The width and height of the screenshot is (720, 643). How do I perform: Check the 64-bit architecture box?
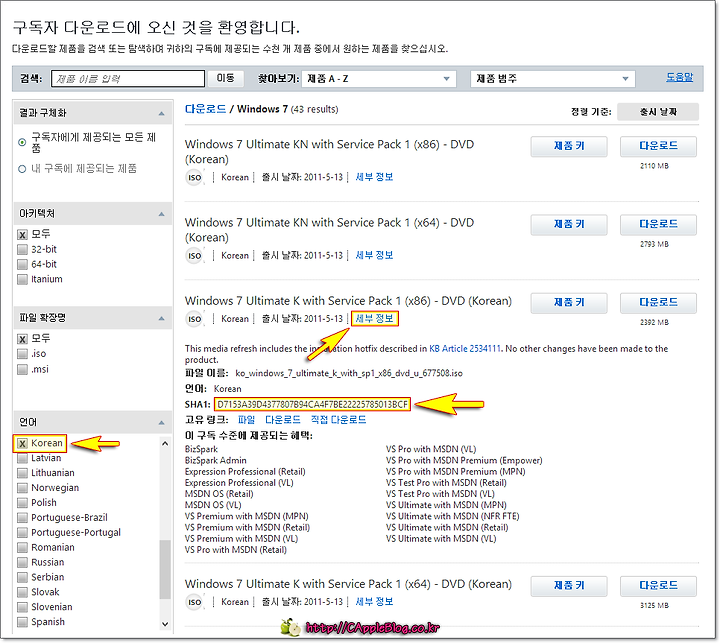tap(22, 265)
